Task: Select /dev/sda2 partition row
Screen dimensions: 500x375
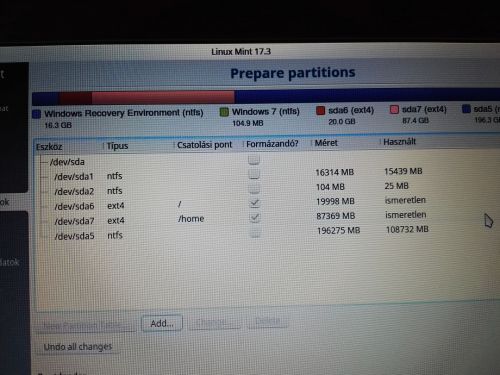Action: pyautogui.click(x=267, y=189)
